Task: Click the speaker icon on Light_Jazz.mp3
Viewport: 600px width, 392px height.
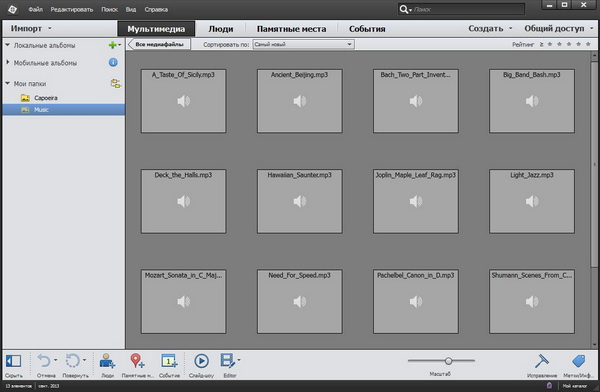Action: 532,201
